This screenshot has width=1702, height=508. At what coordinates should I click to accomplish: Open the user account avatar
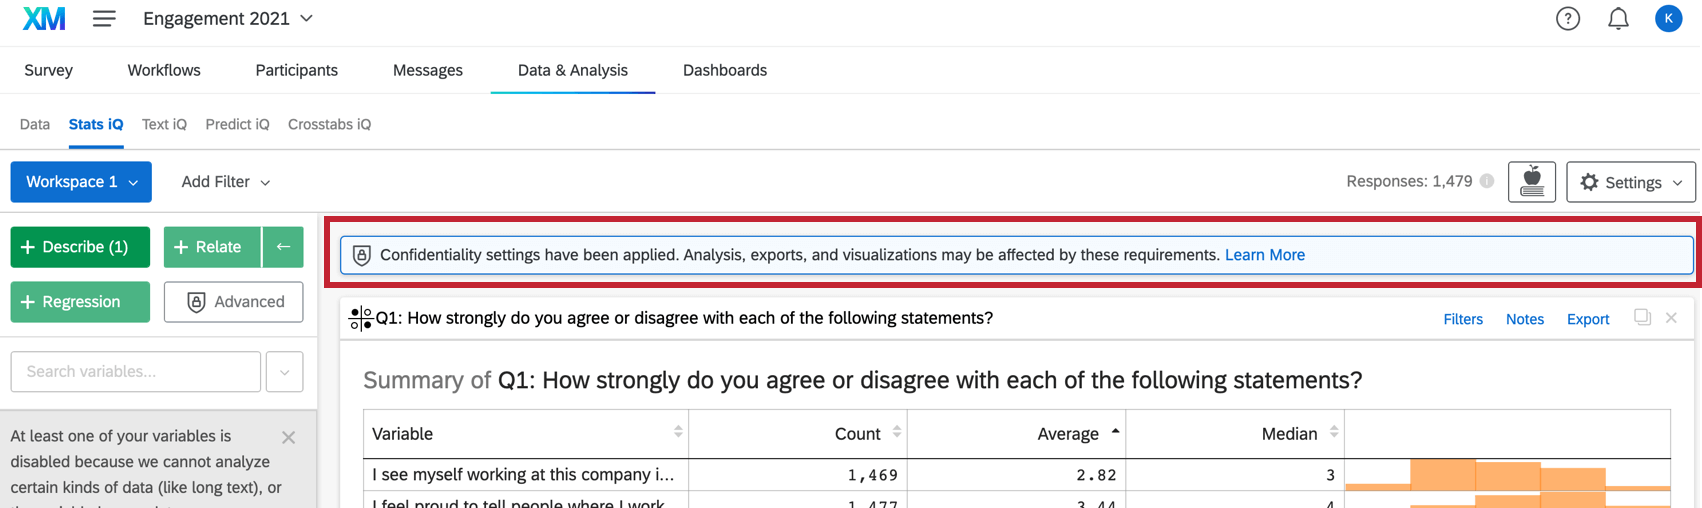(1668, 19)
